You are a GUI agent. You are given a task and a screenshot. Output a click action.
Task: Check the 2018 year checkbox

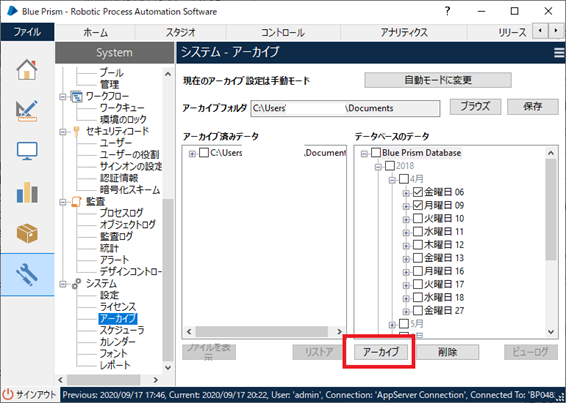coord(390,166)
